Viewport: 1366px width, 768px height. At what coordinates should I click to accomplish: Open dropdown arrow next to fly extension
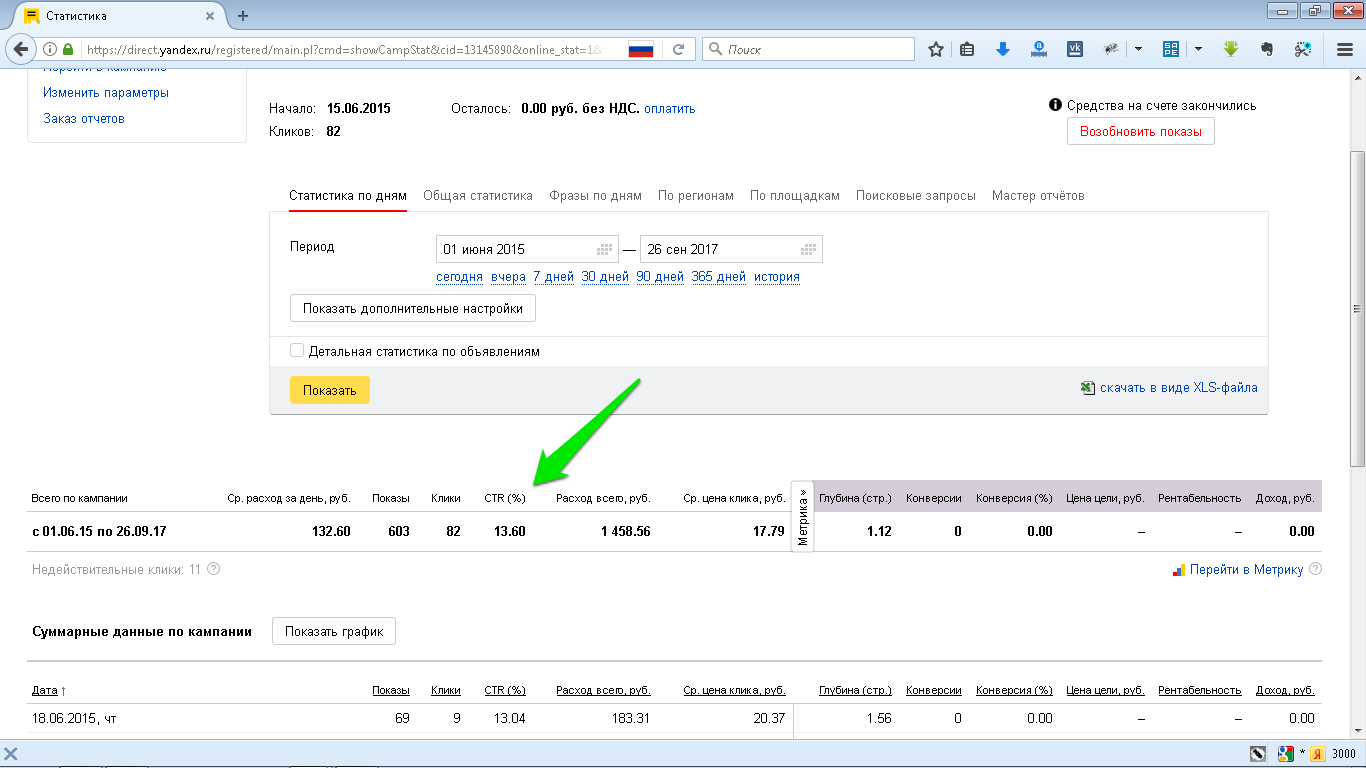point(1138,49)
